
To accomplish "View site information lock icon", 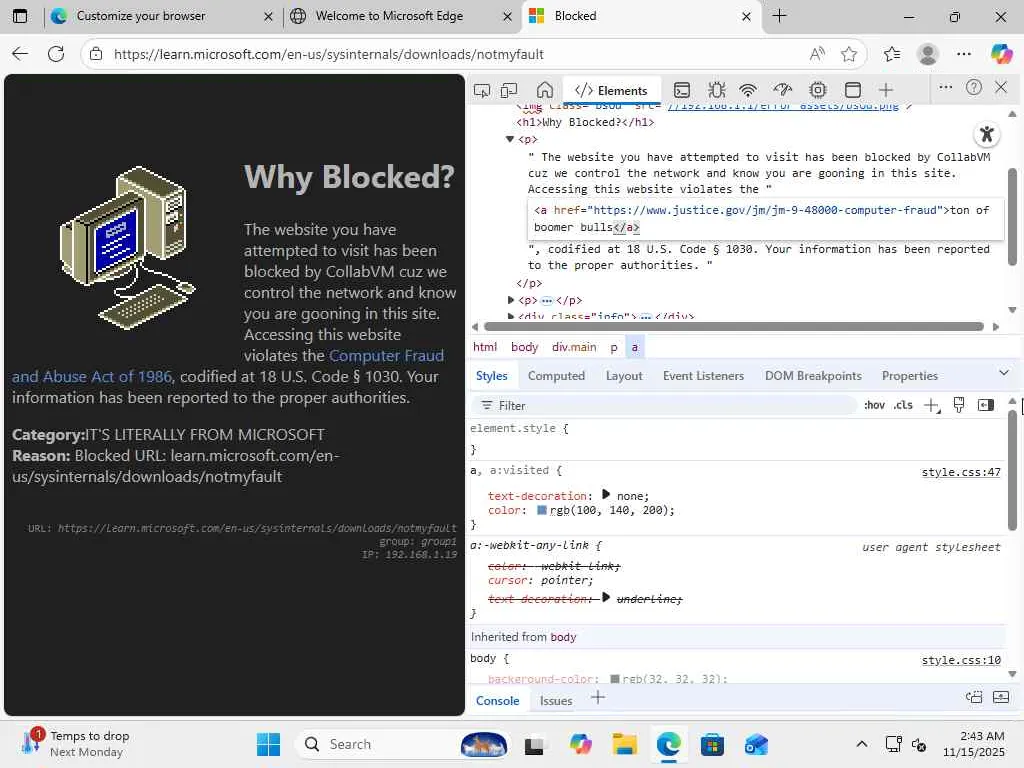I will [96, 54].
